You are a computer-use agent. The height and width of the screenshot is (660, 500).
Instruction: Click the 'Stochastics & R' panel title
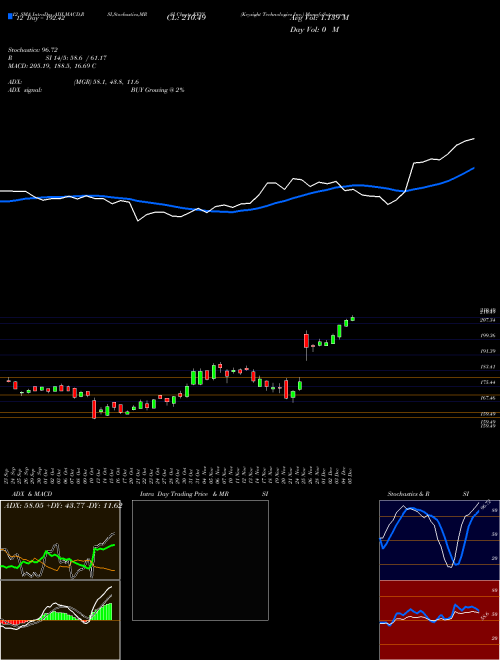(x=409, y=494)
